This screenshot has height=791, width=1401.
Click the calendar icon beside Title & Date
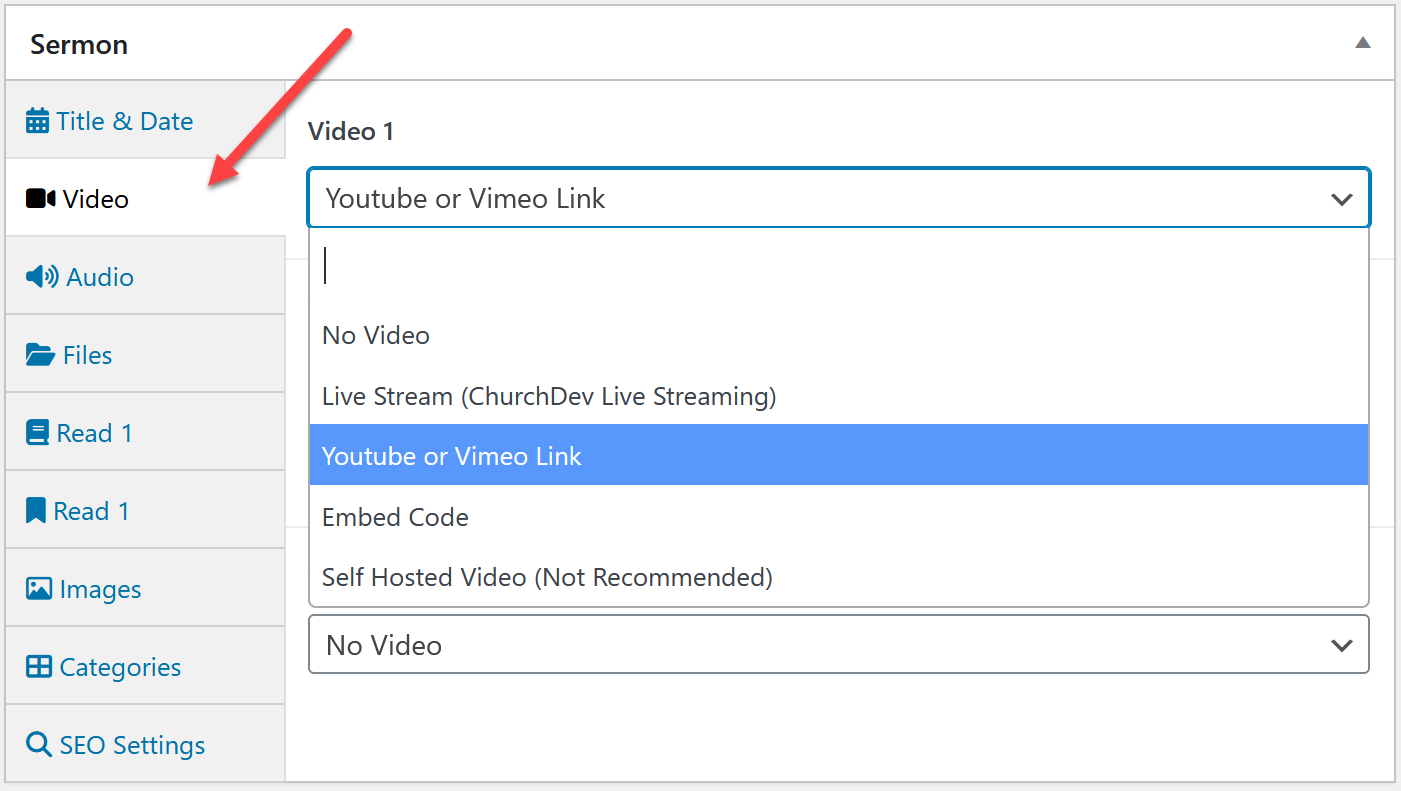[x=37, y=122]
